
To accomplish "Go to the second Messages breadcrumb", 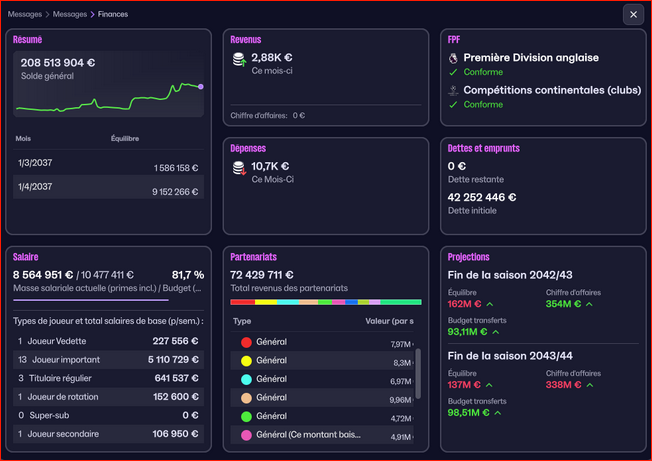I will tap(68, 15).
